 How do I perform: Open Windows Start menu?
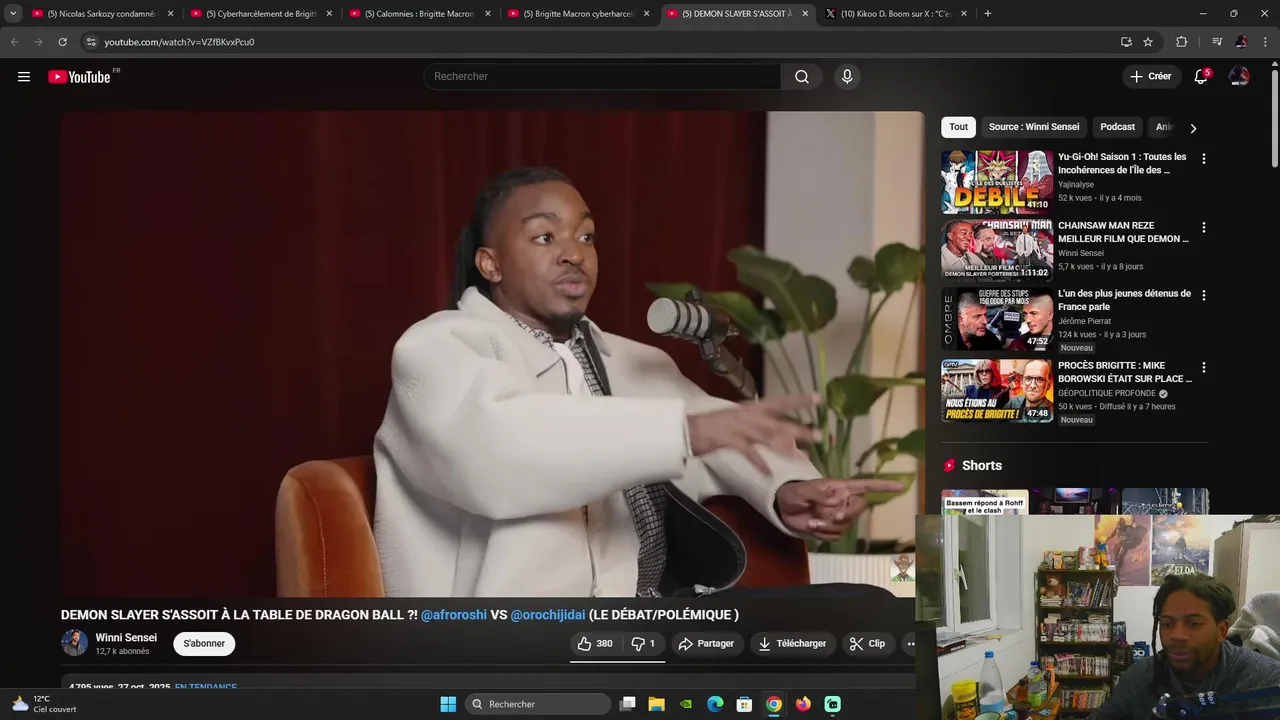448,704
